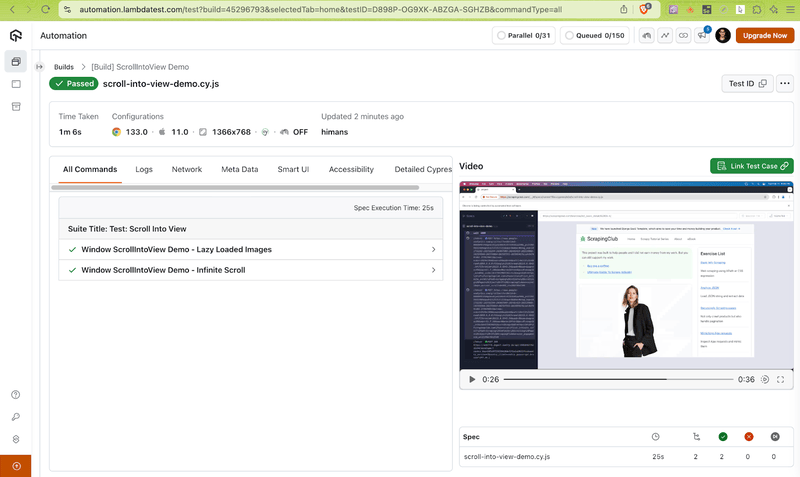Click the 1366x768 resolution icon

(x=203, y=132)
